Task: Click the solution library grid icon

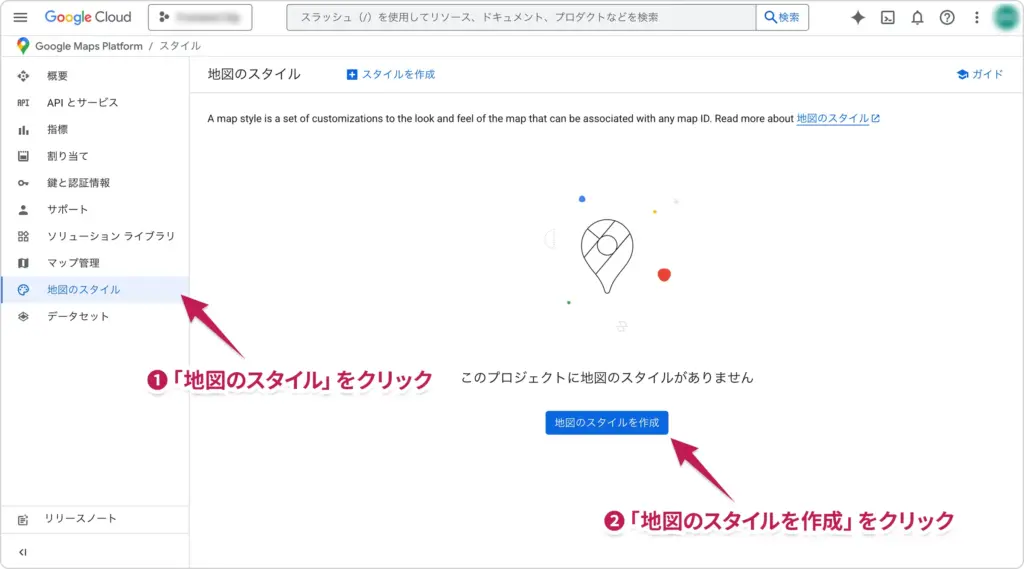Action: pyautogui.click(x=24, y=236)
